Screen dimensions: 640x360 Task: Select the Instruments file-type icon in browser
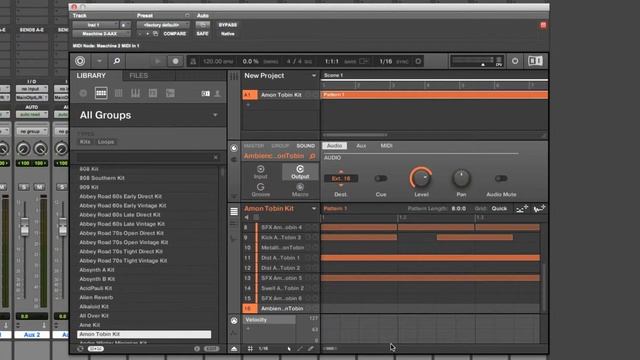(x=135, y=93)
